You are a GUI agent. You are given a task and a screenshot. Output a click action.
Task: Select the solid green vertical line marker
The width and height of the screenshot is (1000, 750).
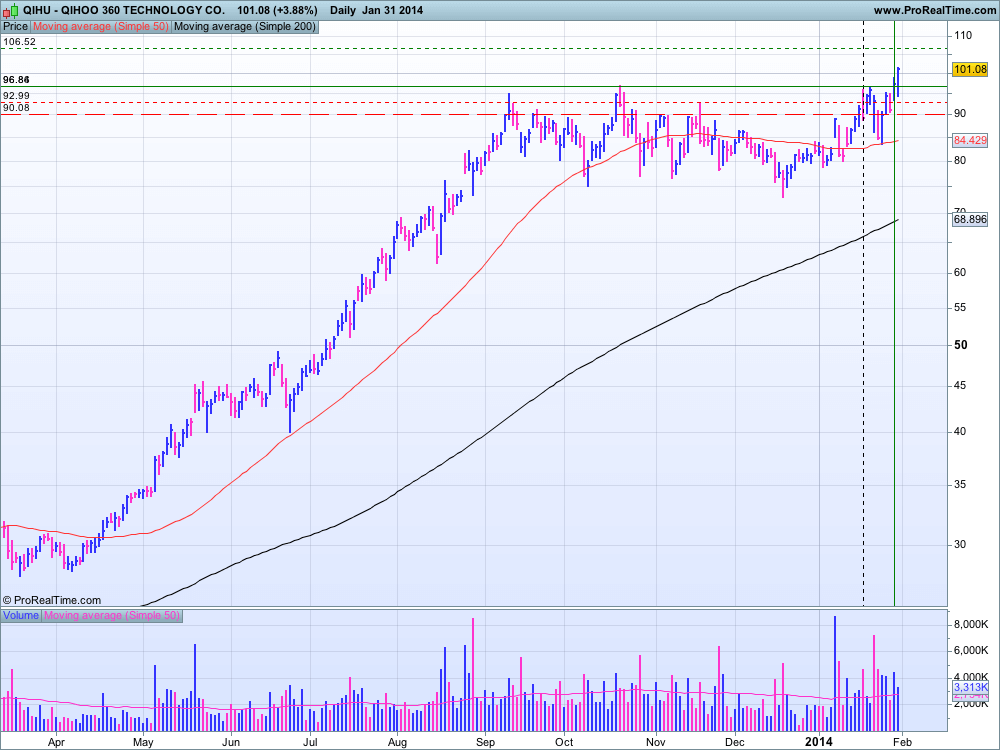pyautogui.click(x=894, y=312)
